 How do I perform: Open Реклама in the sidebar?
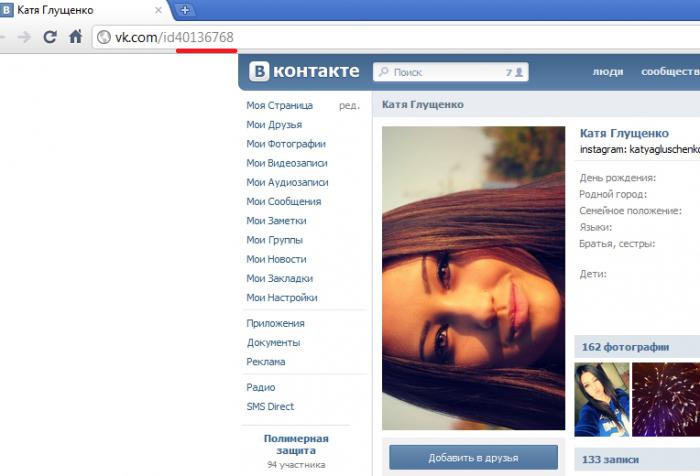266,362
